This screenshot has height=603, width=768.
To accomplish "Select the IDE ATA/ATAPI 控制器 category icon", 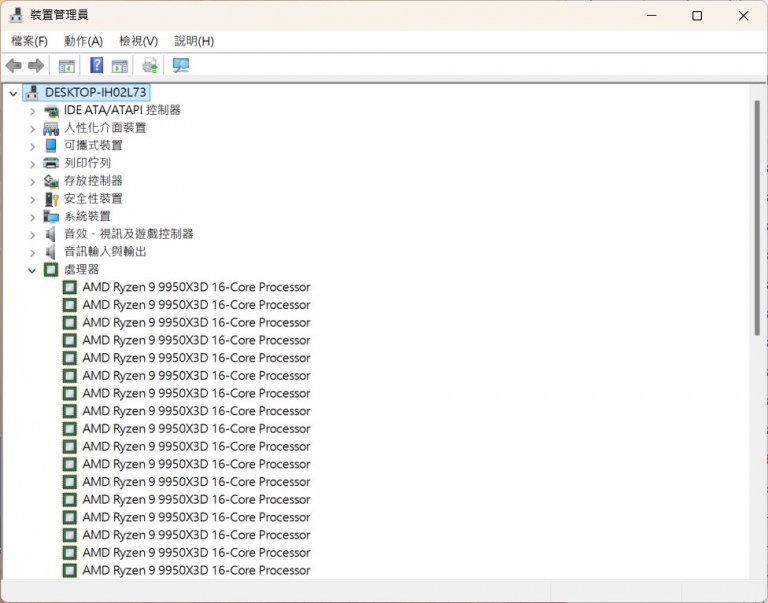I will point(51,111).
